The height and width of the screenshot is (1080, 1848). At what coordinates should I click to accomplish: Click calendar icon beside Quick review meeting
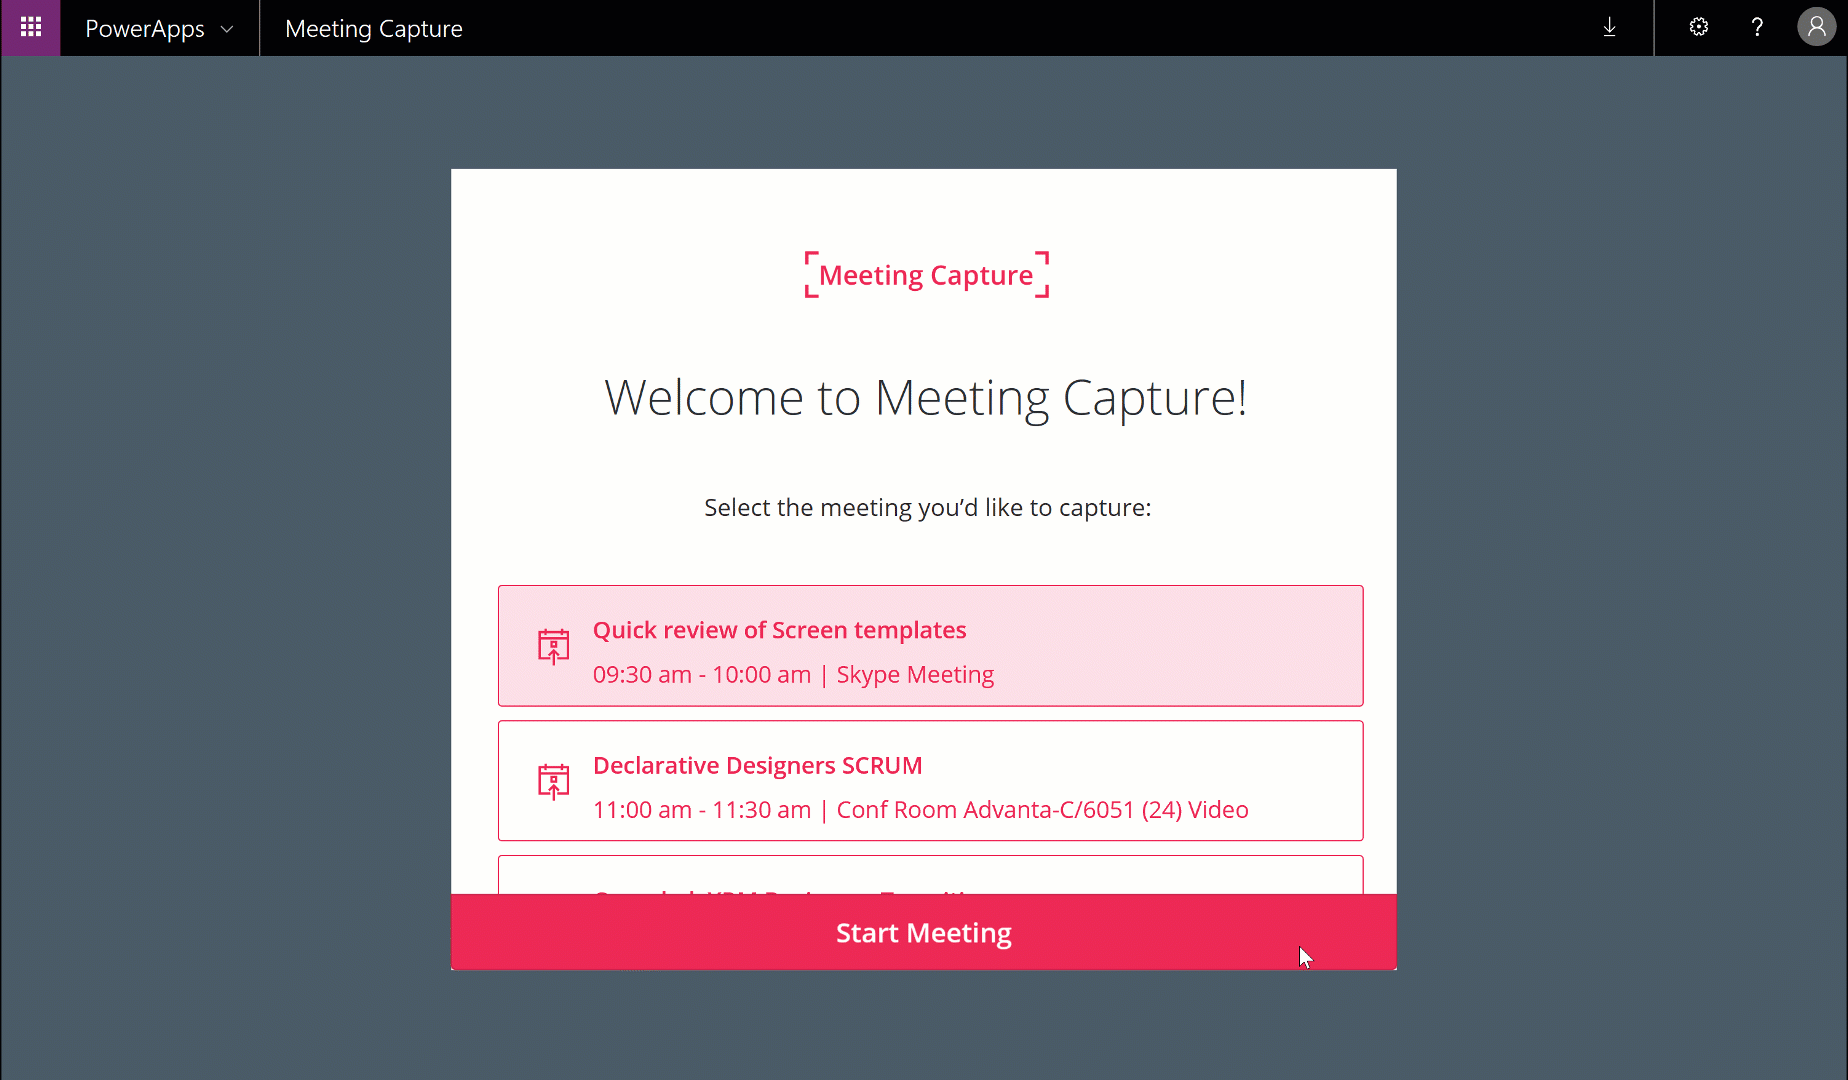(553, 646)
